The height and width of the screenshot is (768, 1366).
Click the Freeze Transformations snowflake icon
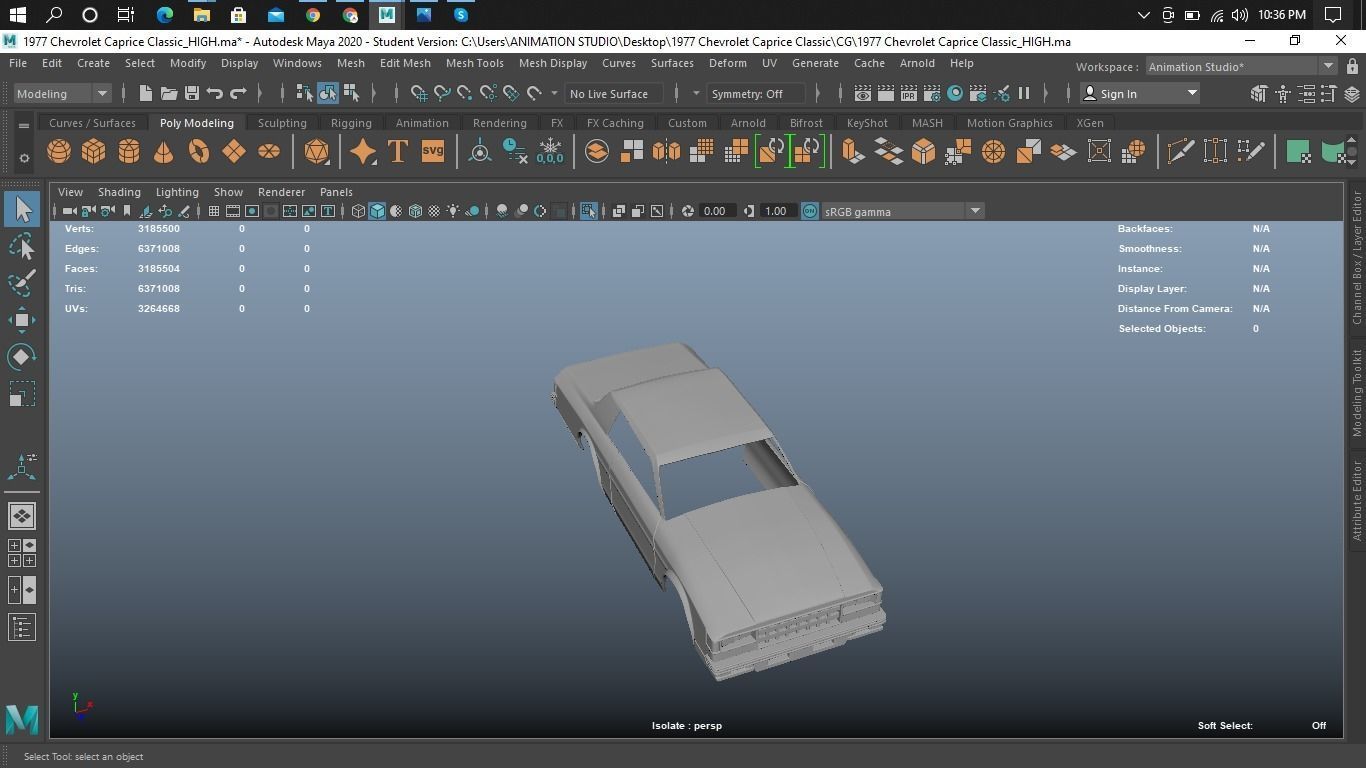point(550,152)
